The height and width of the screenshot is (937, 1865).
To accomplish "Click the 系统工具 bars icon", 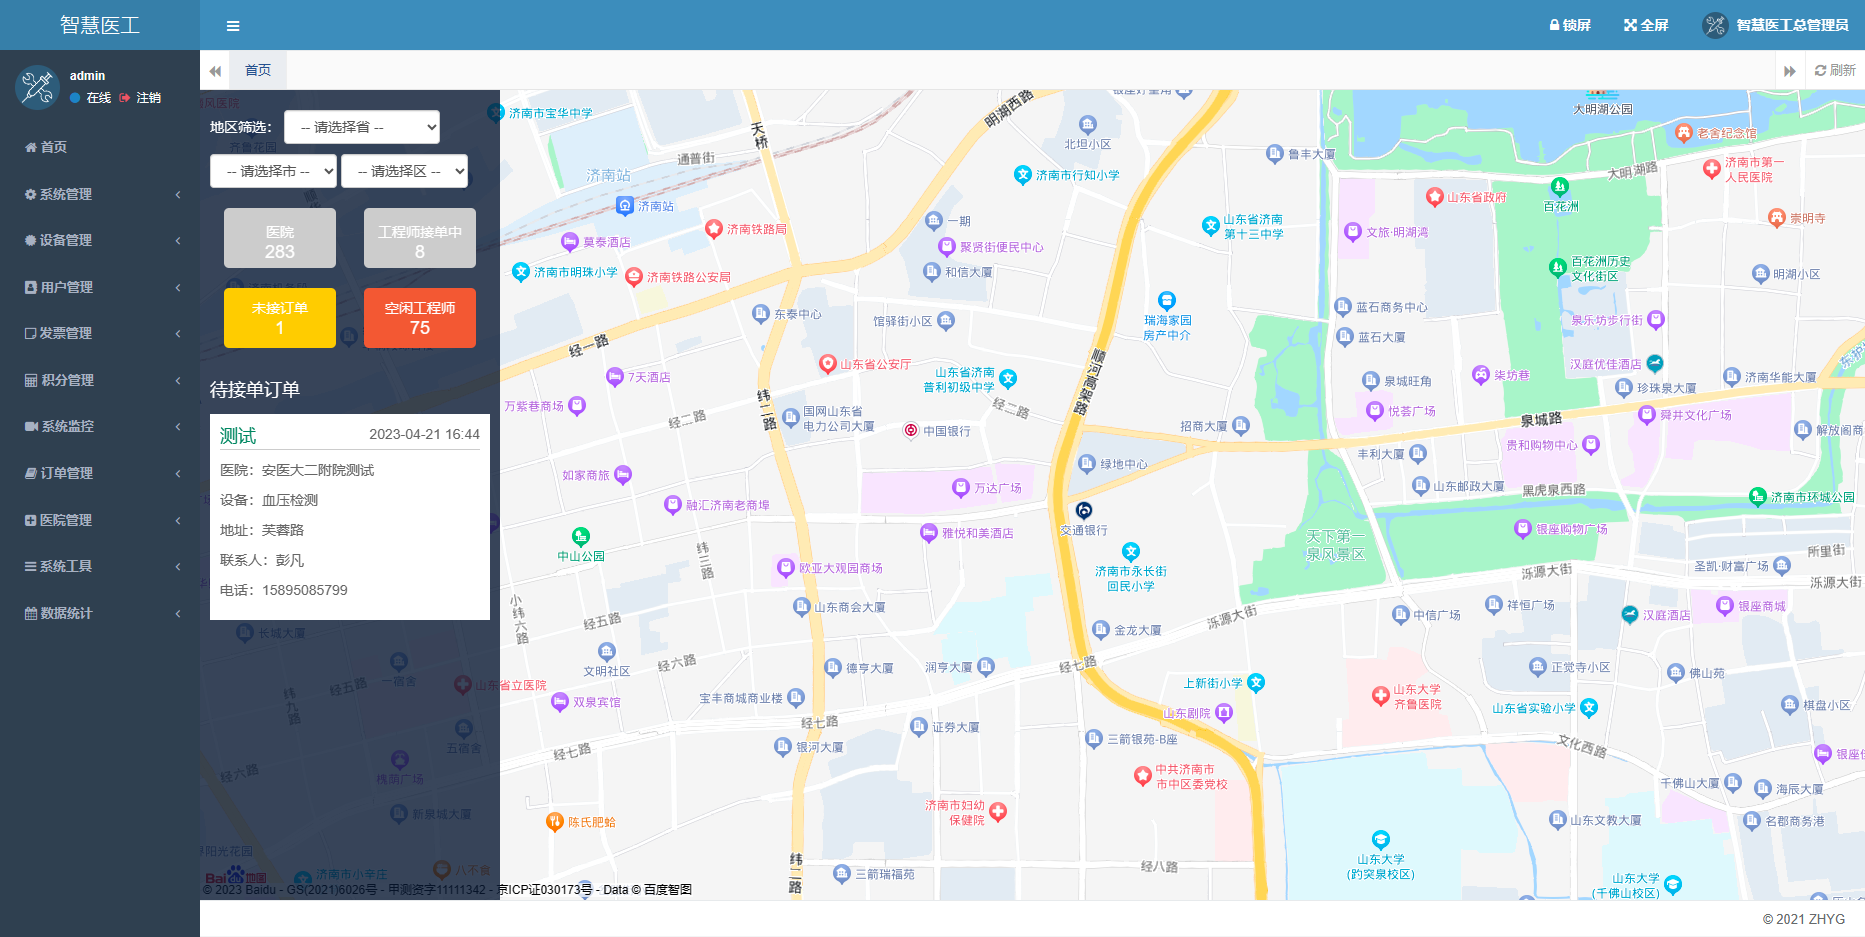I will pos(30,566).
